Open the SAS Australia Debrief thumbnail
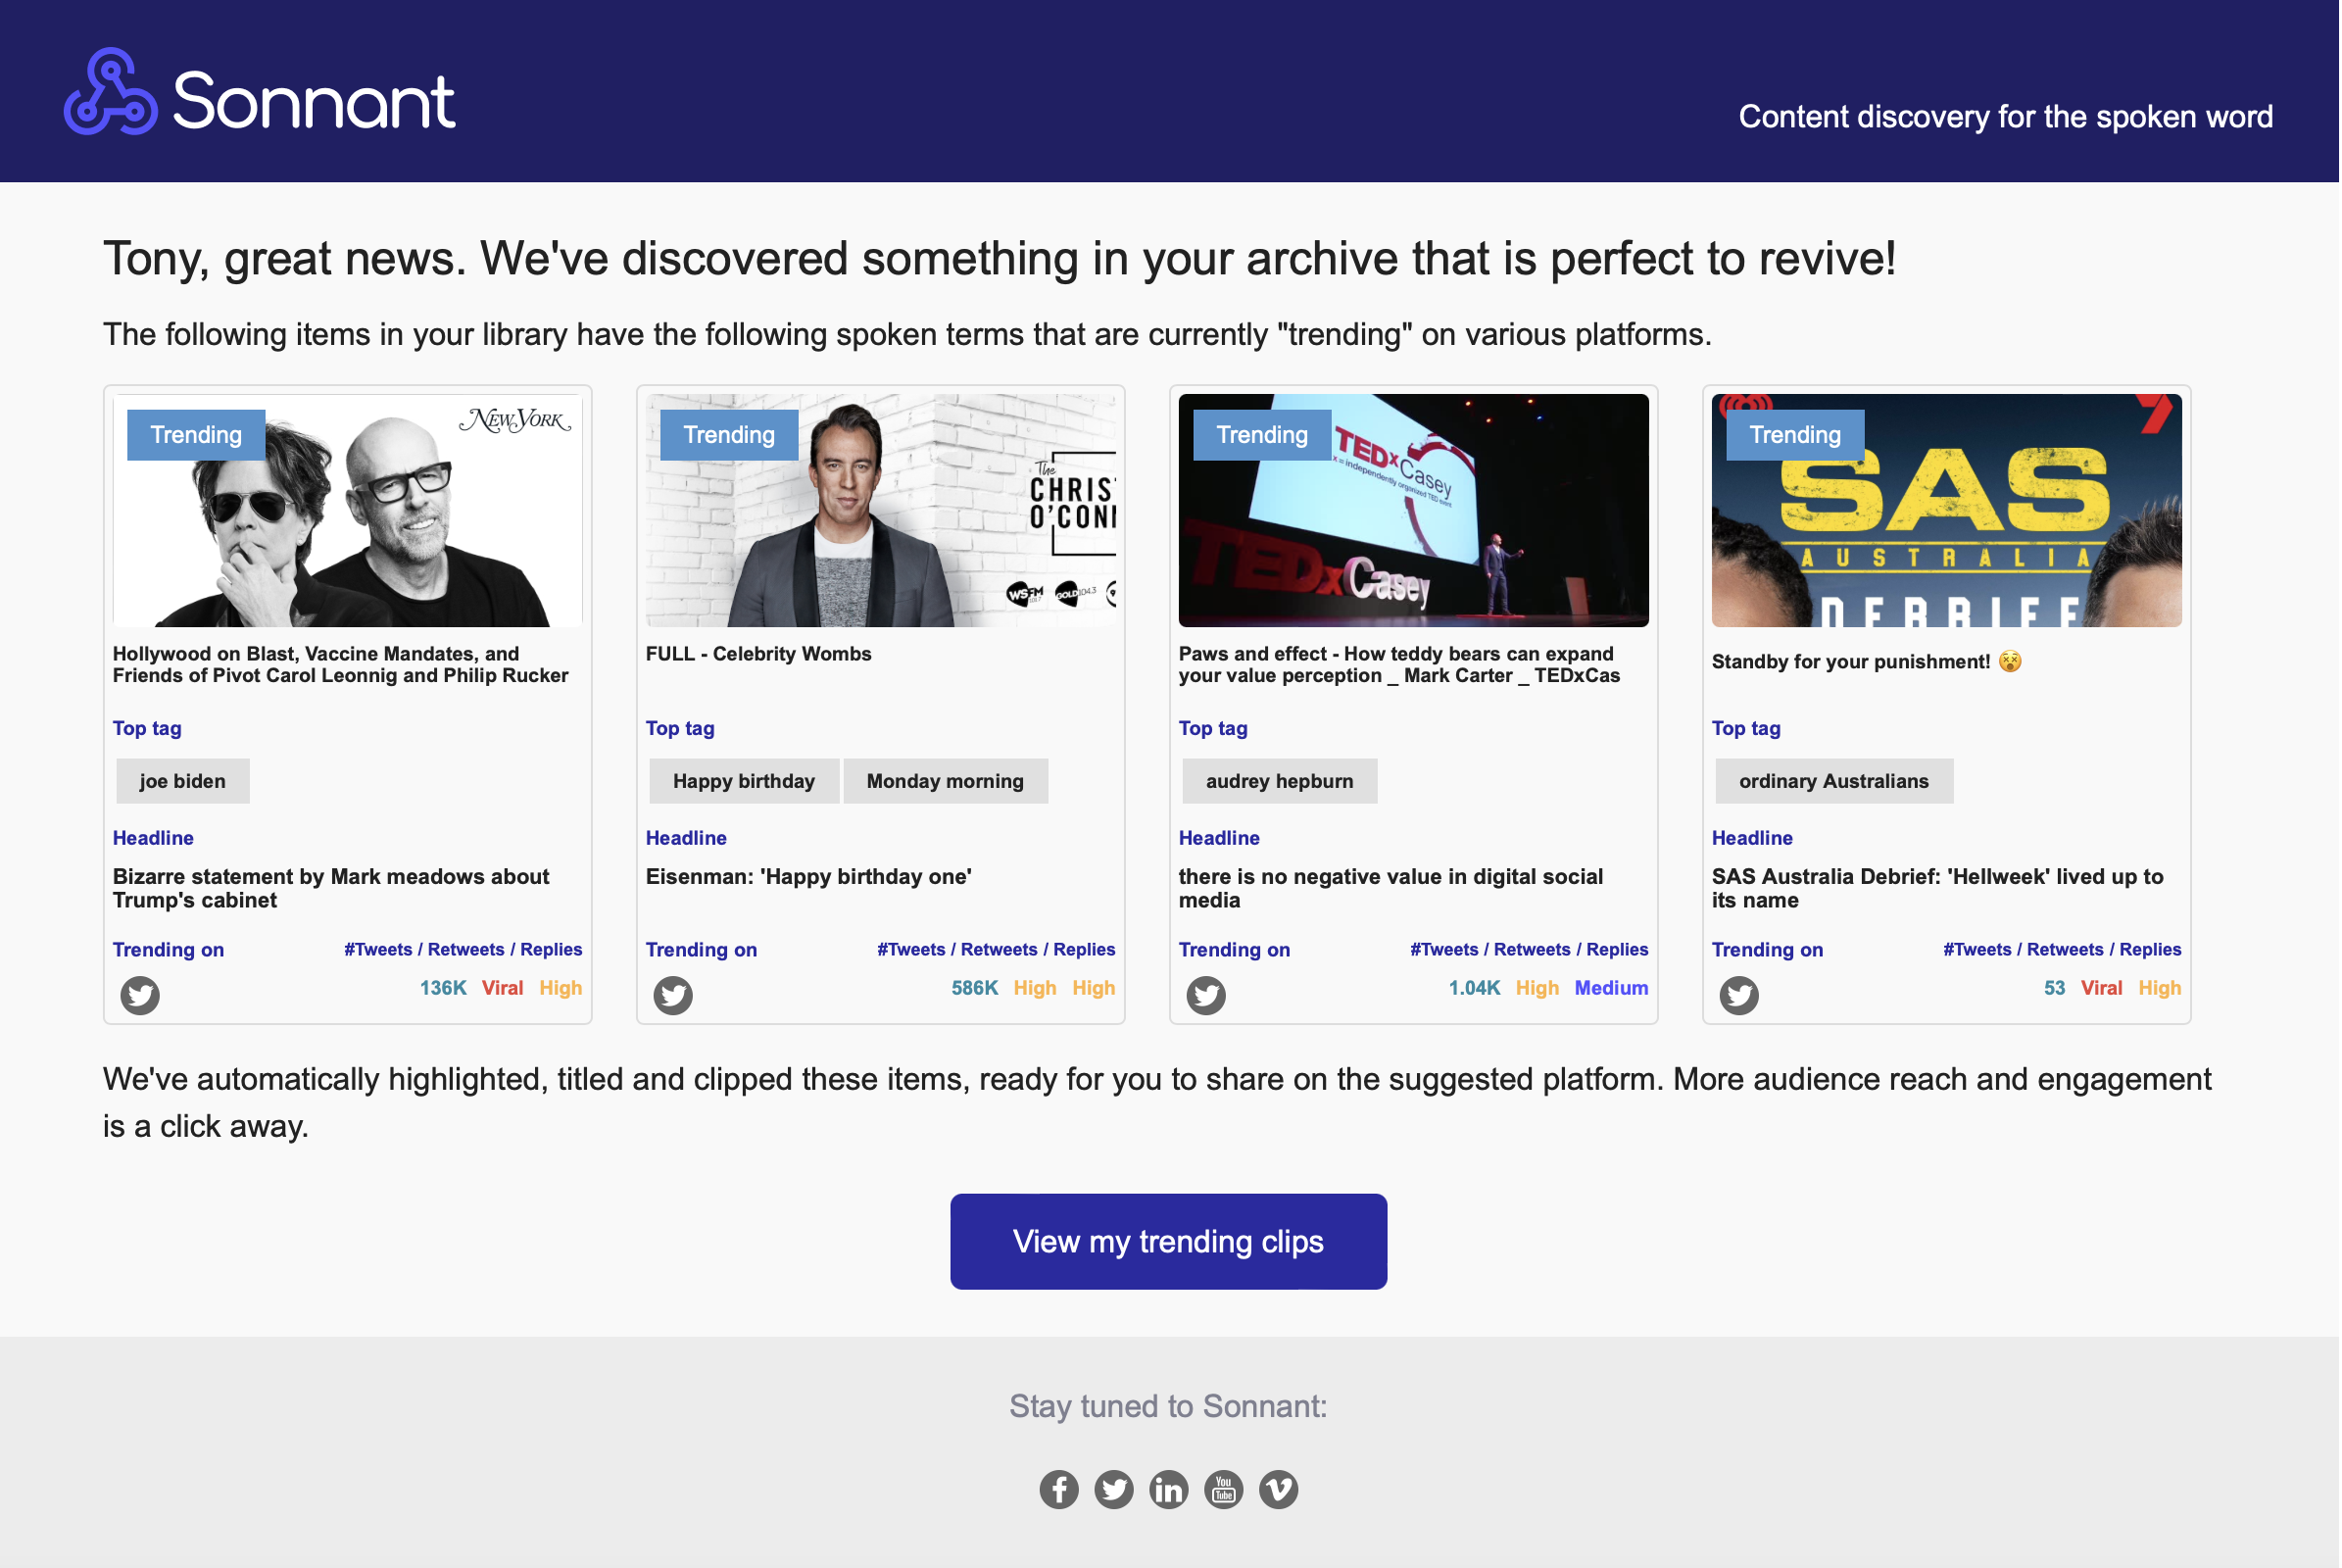This screenshot has height=1568, width=2342. click(x=1949, y=511)
